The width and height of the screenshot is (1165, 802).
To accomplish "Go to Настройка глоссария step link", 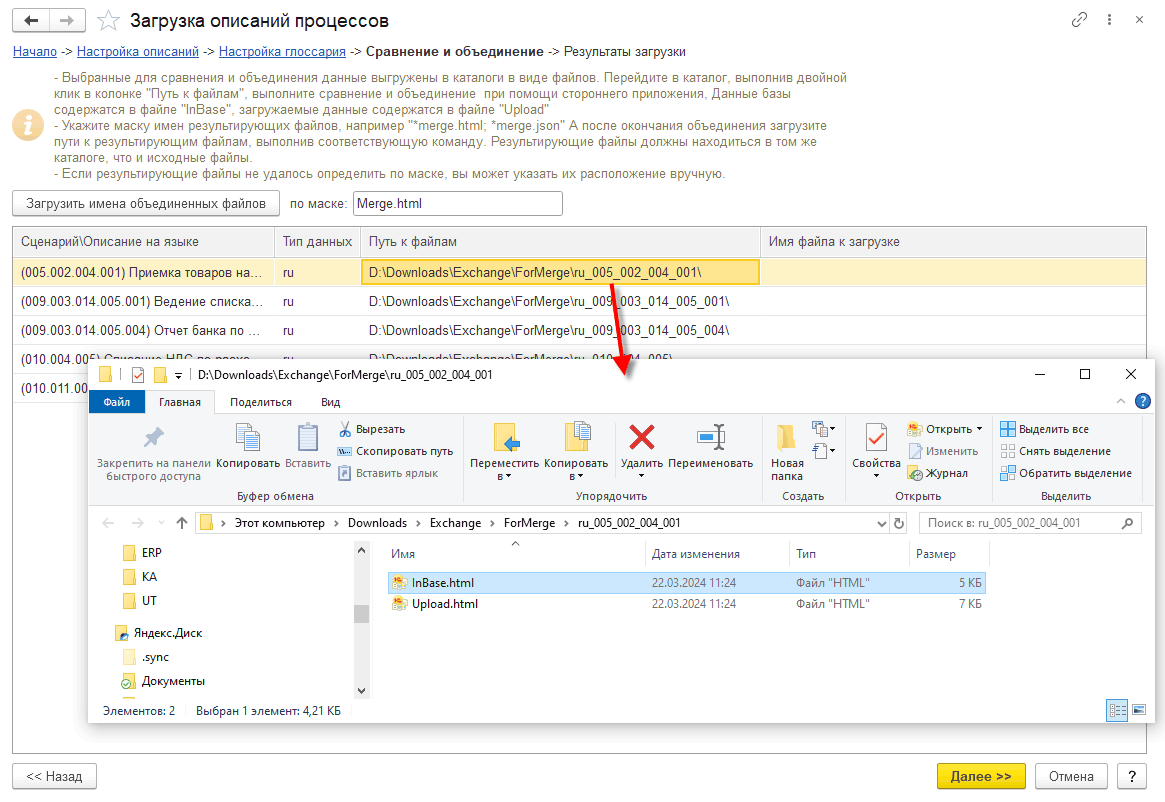I will click(x=282, y=51).
